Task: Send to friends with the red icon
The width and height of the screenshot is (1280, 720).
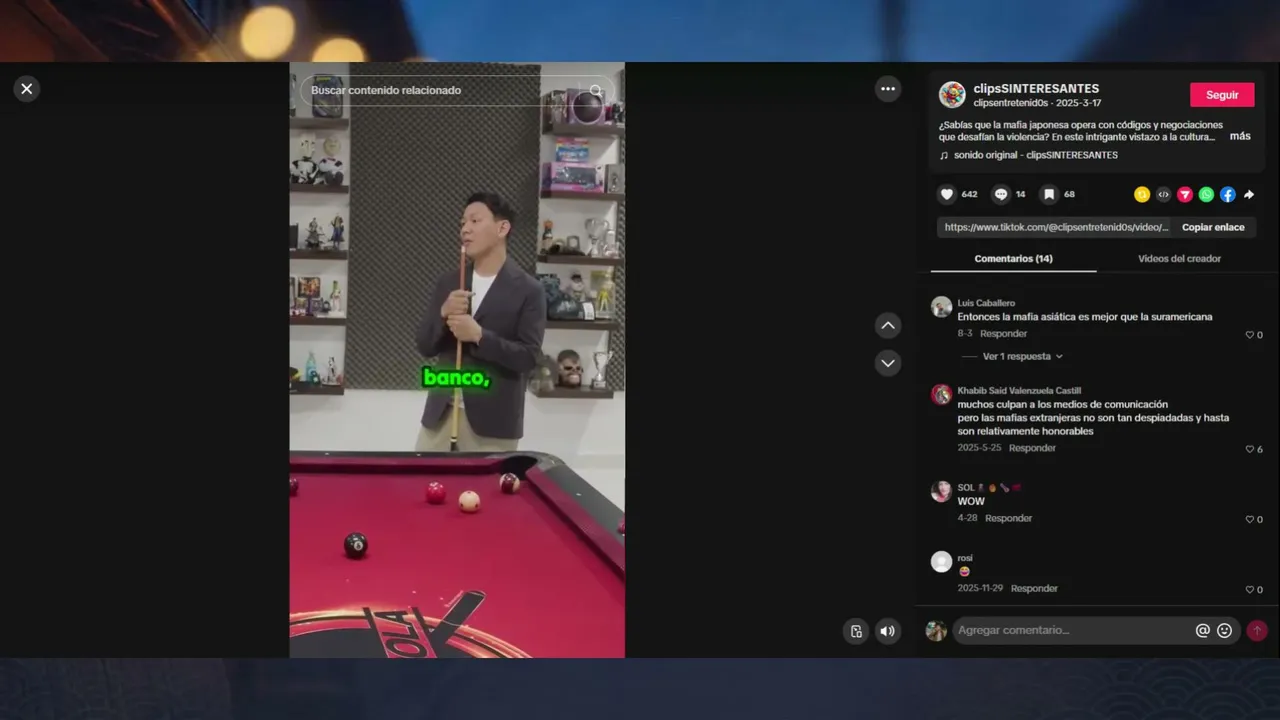Action: pyautogui.click(x=1185, y=195)
